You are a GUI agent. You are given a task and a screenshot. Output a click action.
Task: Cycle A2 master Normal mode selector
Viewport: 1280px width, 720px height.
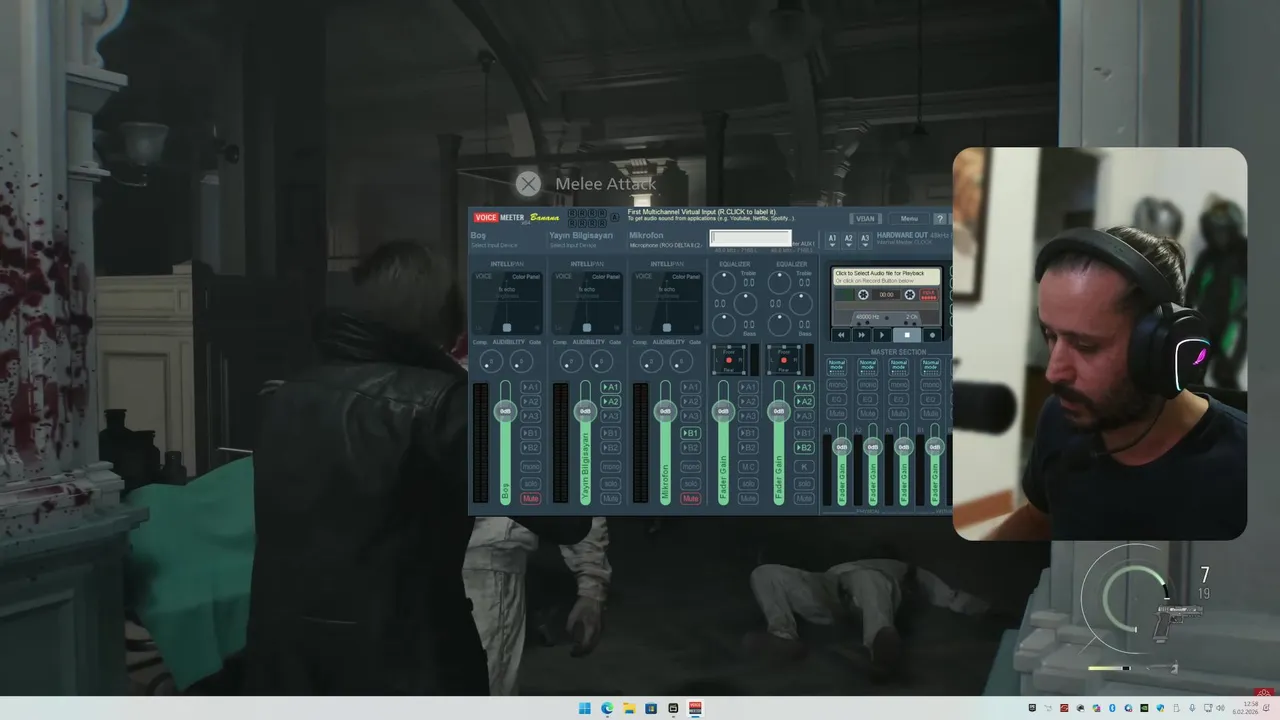(868, 366)
